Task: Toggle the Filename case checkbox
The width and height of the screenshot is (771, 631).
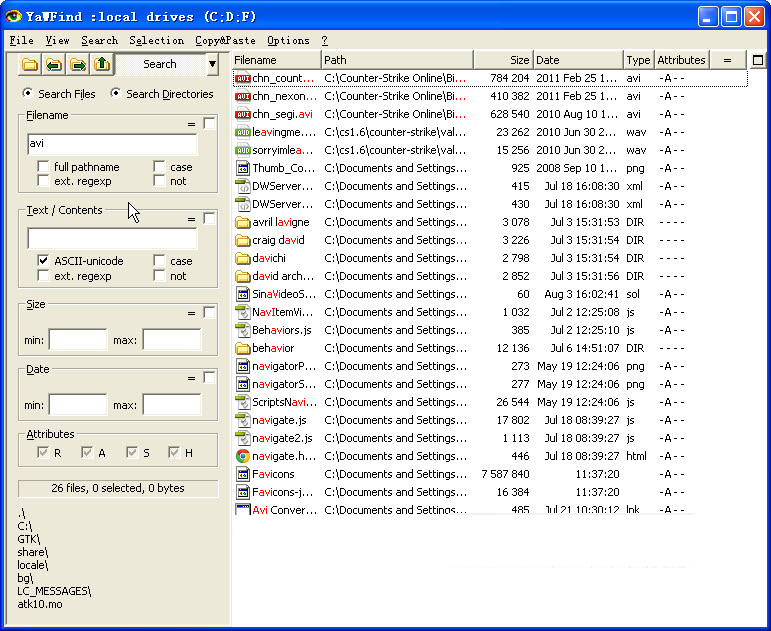Action: click(x=159, y=167)
